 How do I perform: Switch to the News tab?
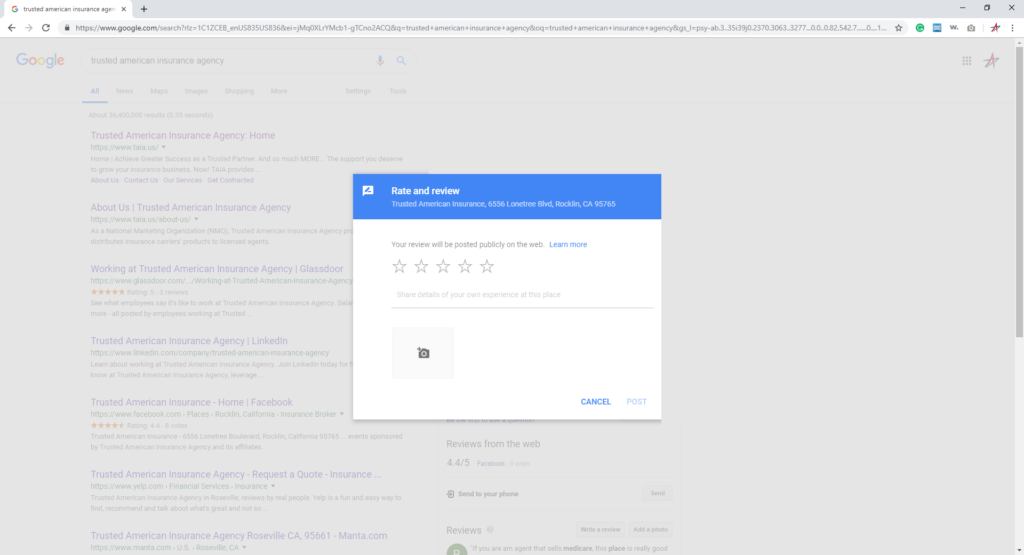coord(125,91)
